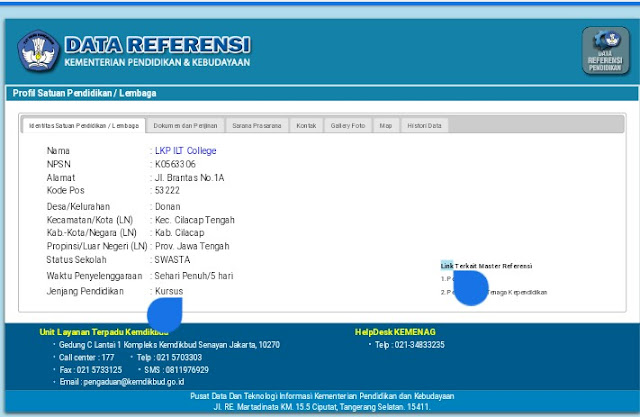
Task: Select the address Jl. Brantas No.1A
Action: pyautogui.click(x=189, y=177)
